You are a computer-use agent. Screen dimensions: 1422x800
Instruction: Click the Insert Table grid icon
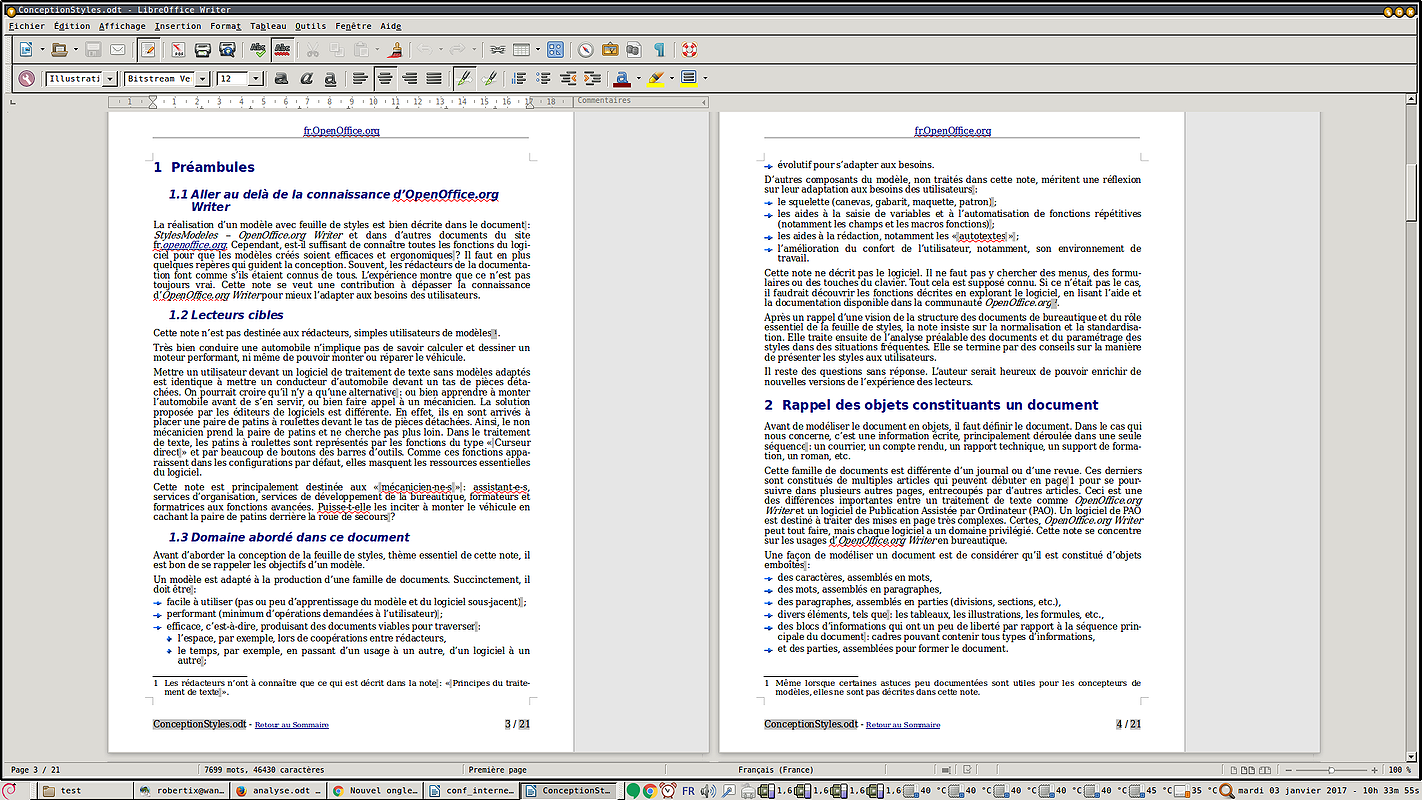(x=521, y=49)
